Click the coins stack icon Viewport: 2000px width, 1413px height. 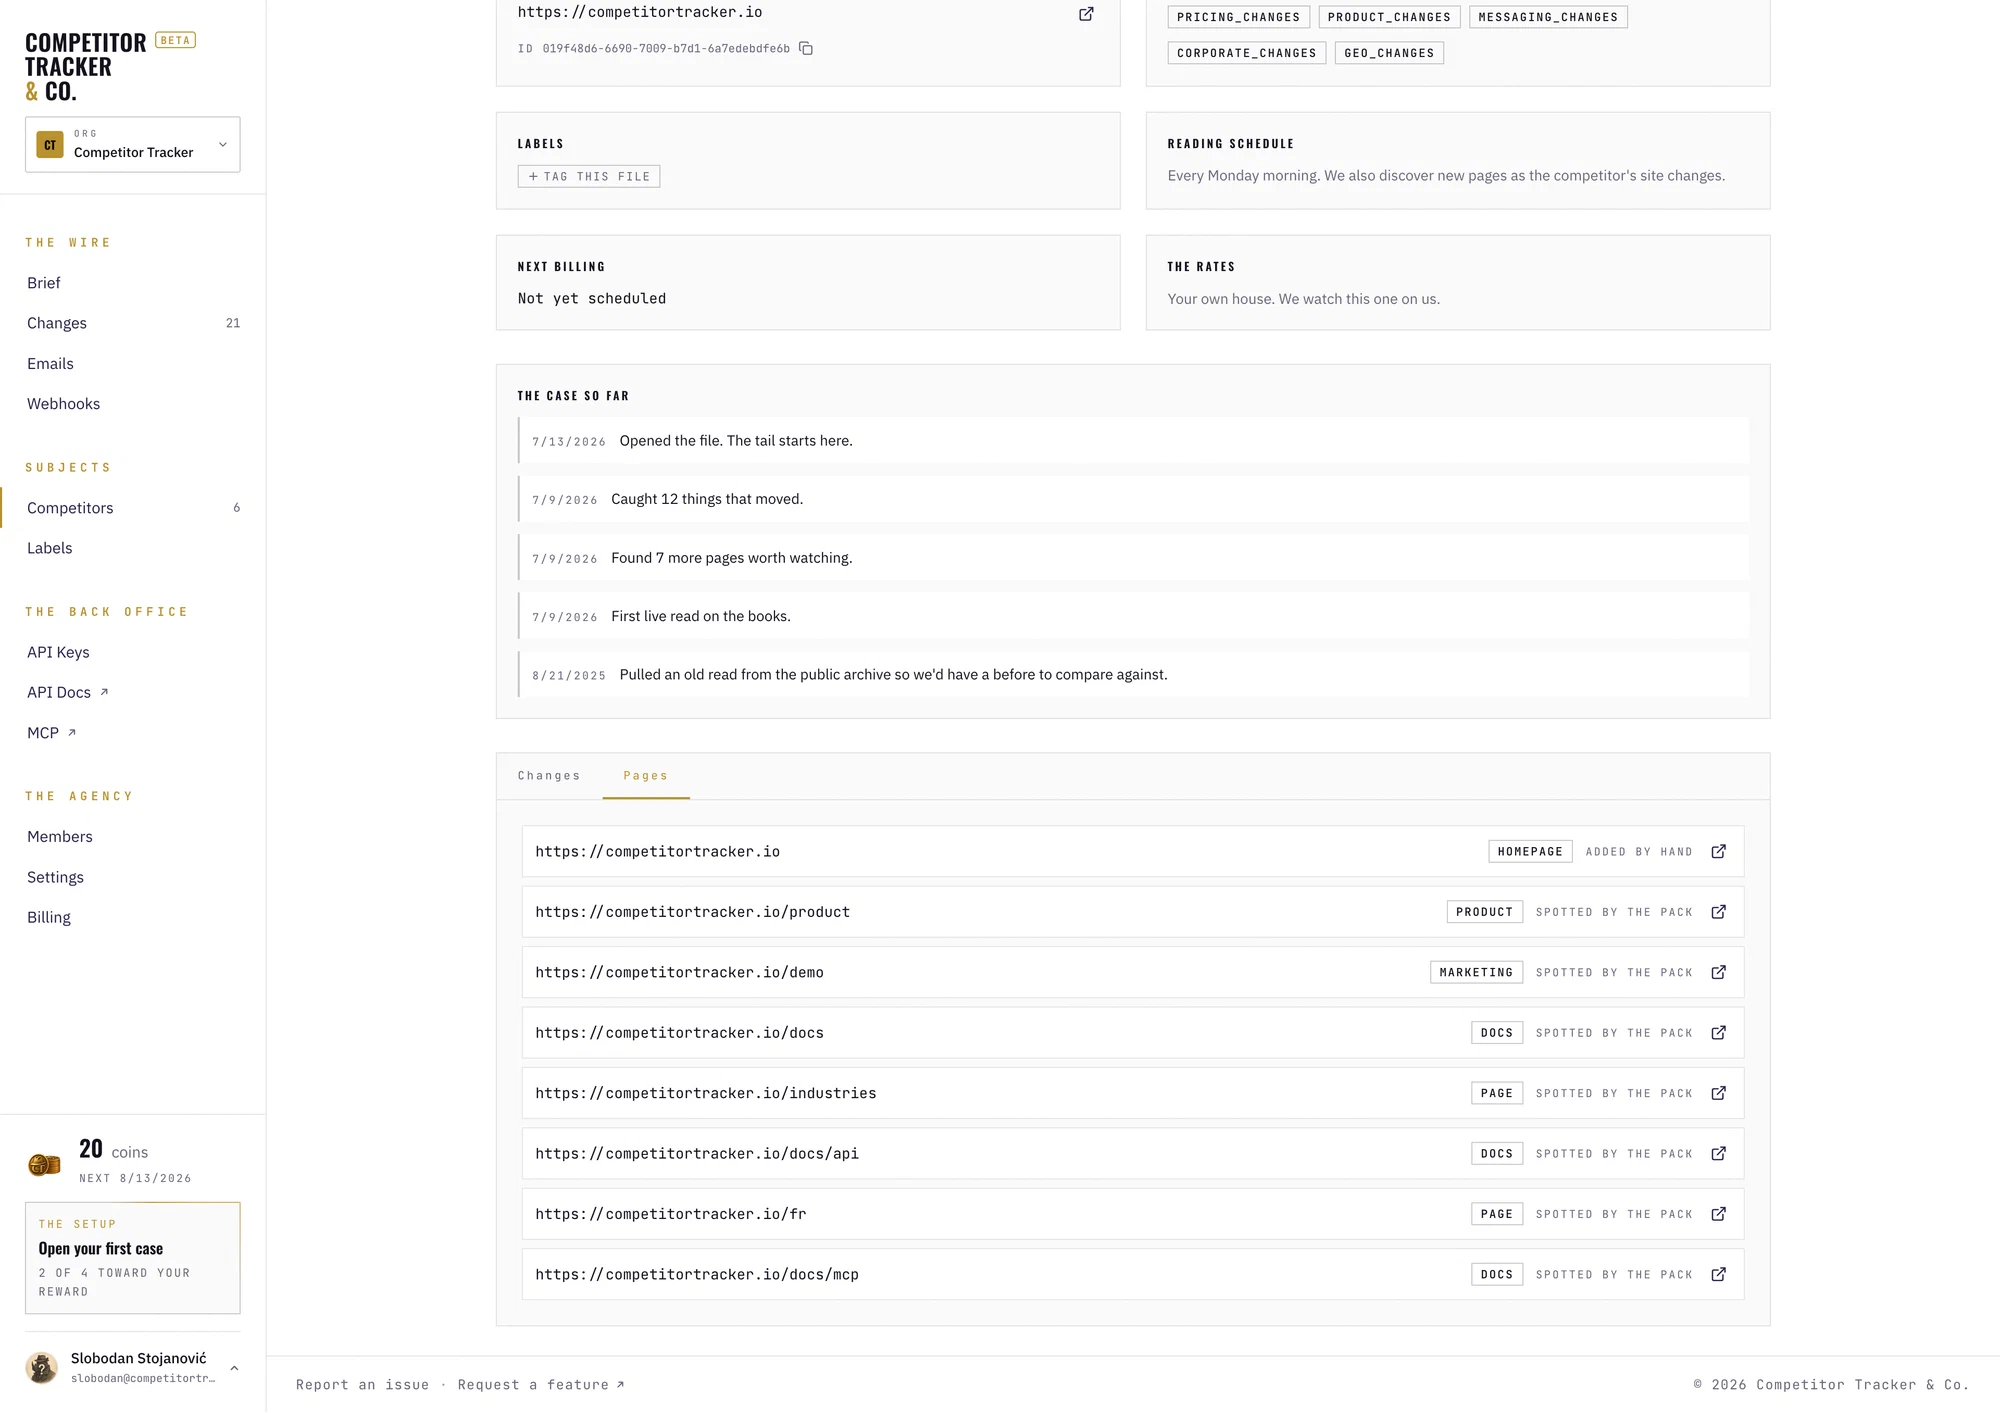pos(44,1163)
